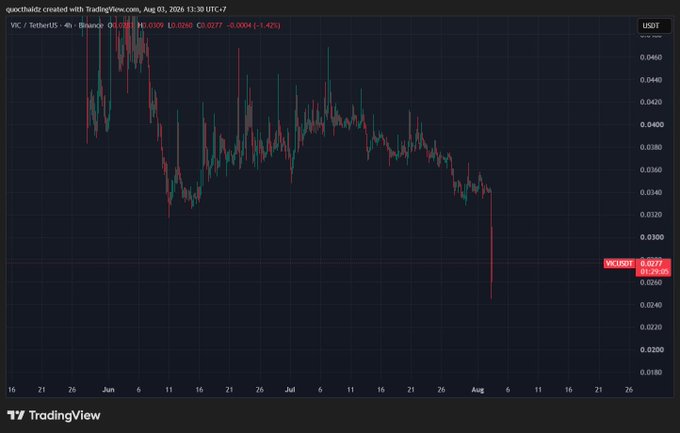Viewport: 680px width, 433px height.
Task: Click the 0.0340 price axis label
Action: tap(651, 192)
